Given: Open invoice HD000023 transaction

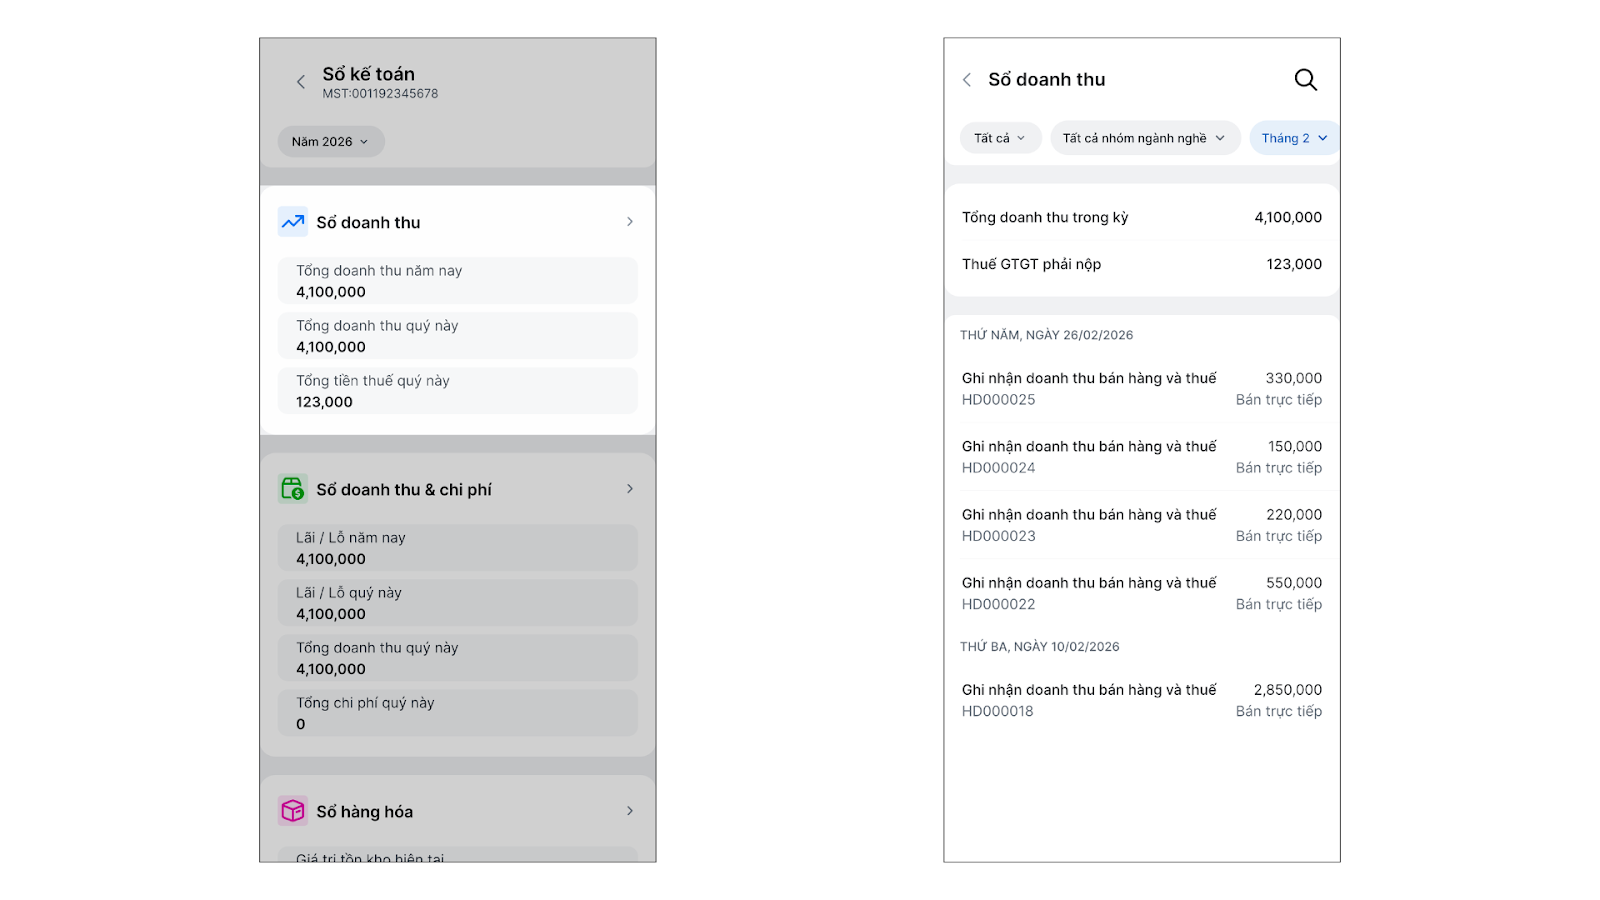Looking at the screenshot, I should [x=1141, y=525].
